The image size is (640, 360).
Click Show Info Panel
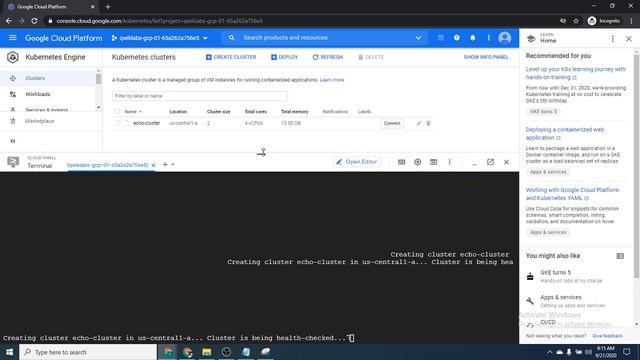point(486,57)
